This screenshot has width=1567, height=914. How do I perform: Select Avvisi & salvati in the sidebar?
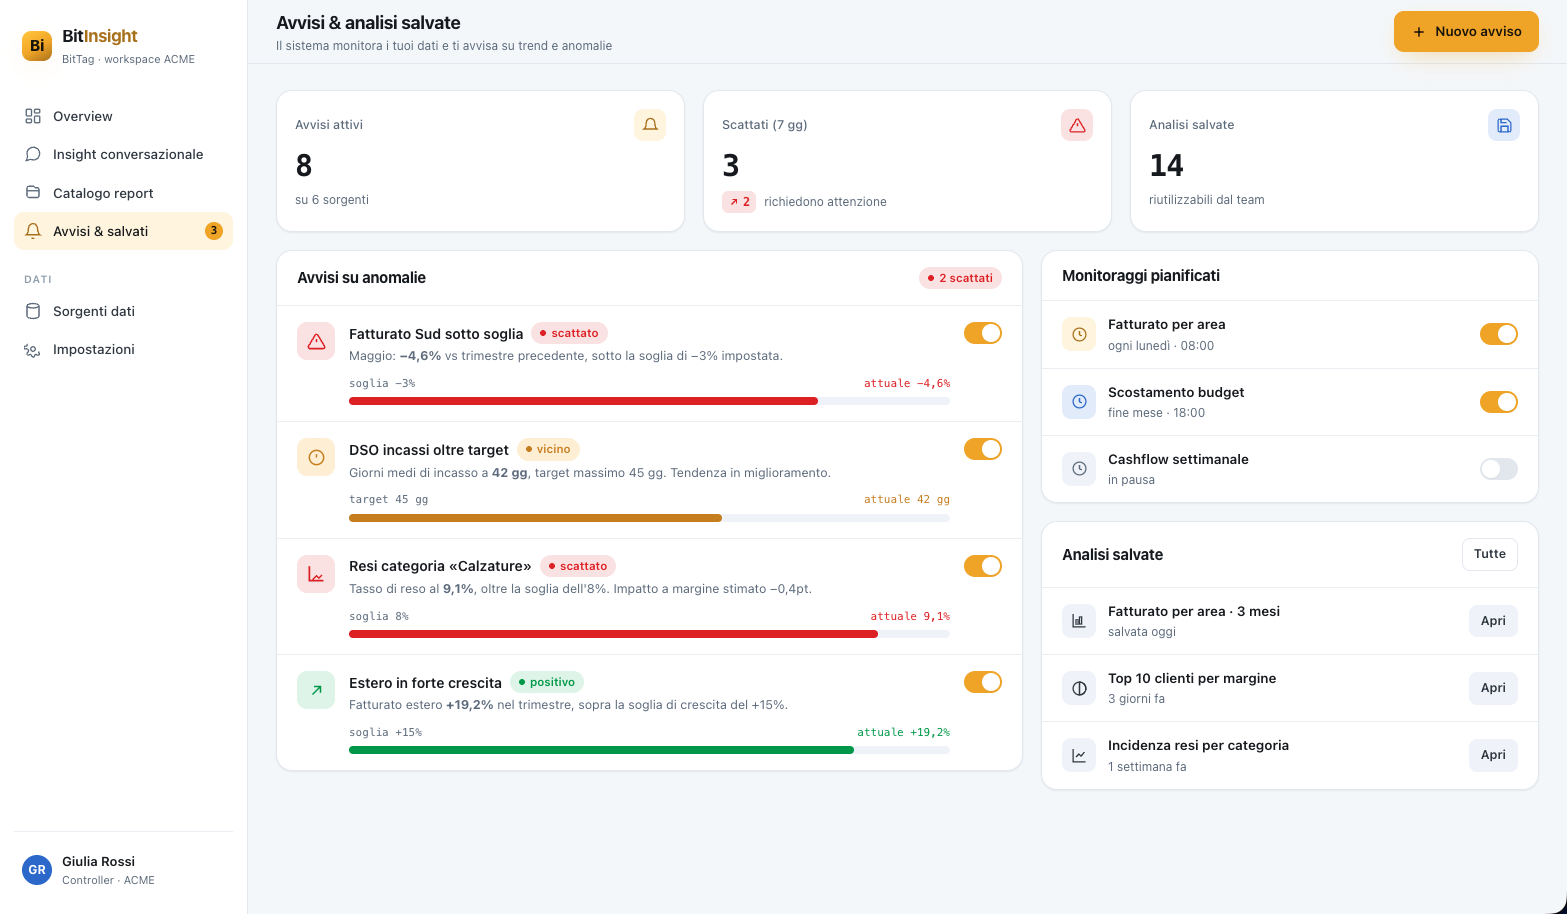click(x=123, y=231)
